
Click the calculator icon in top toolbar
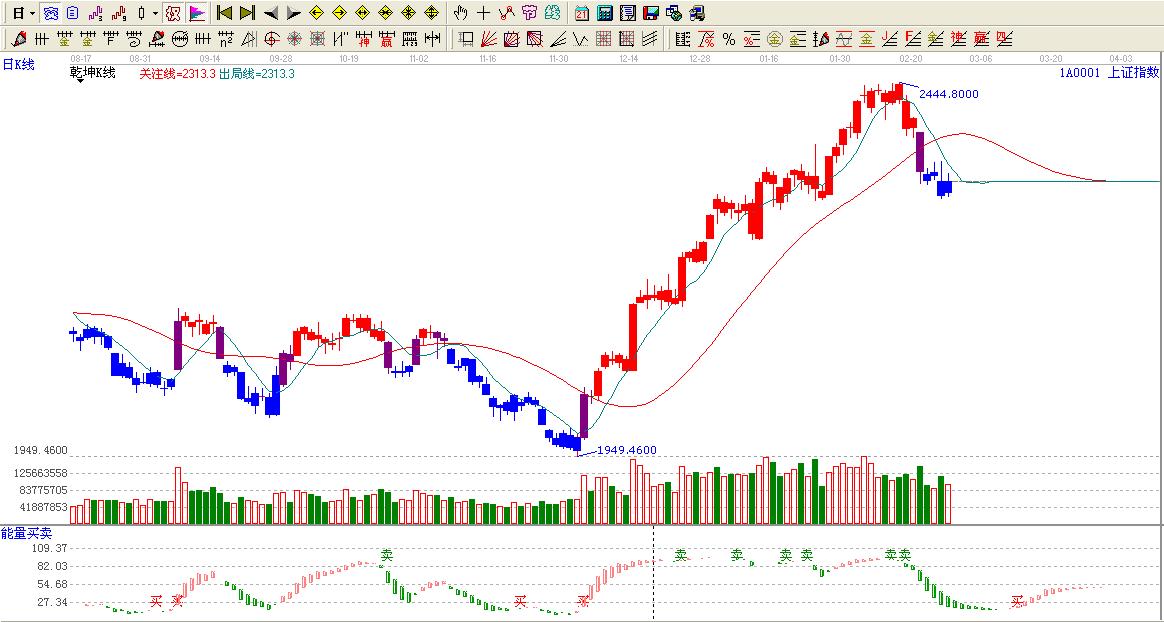[x=605, y=13]
